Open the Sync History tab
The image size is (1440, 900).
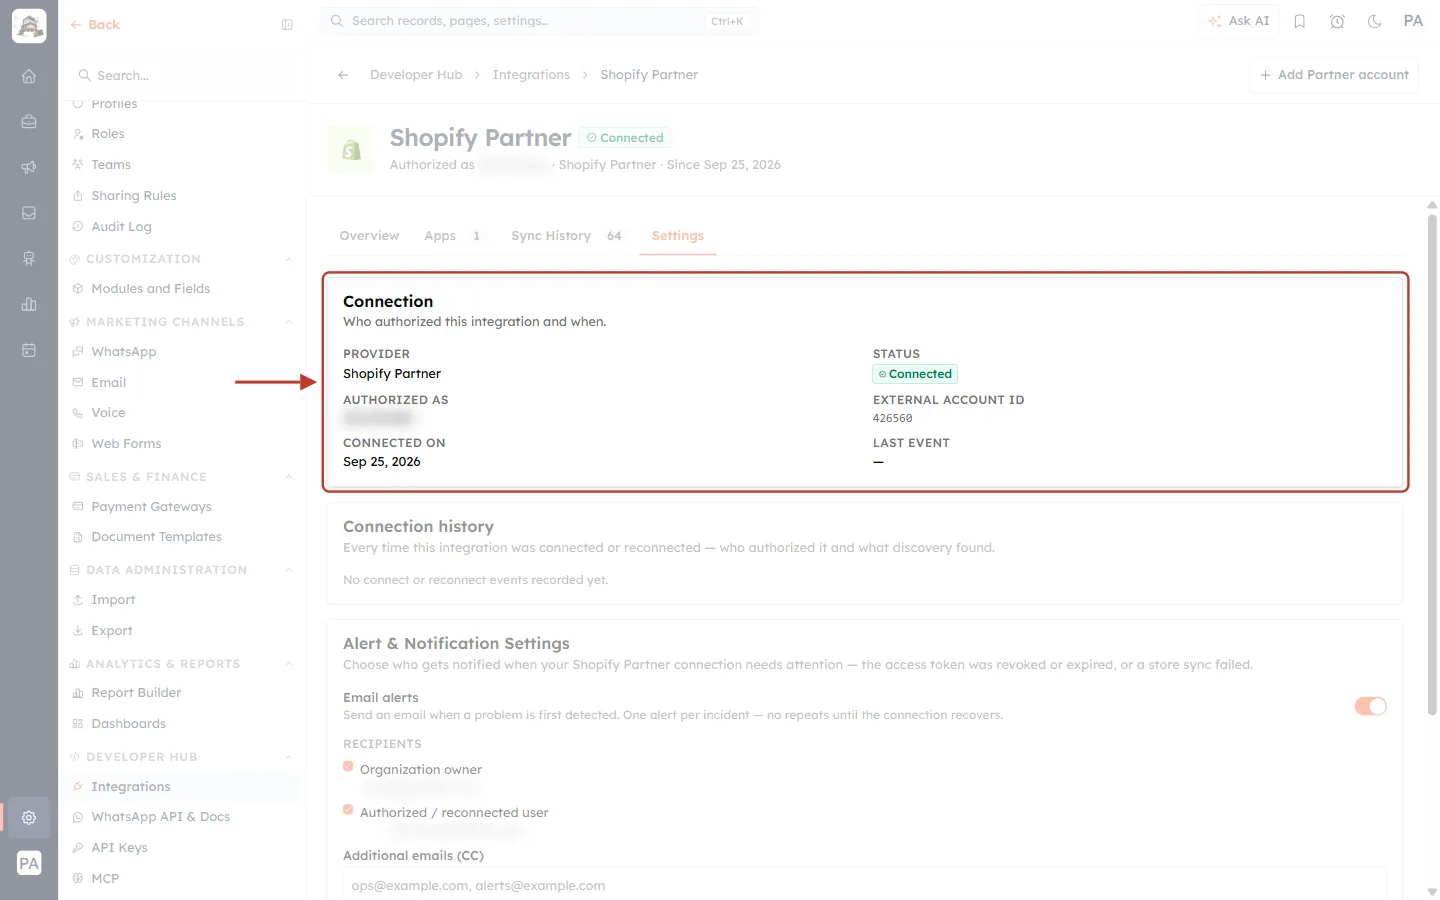[566, 236]
